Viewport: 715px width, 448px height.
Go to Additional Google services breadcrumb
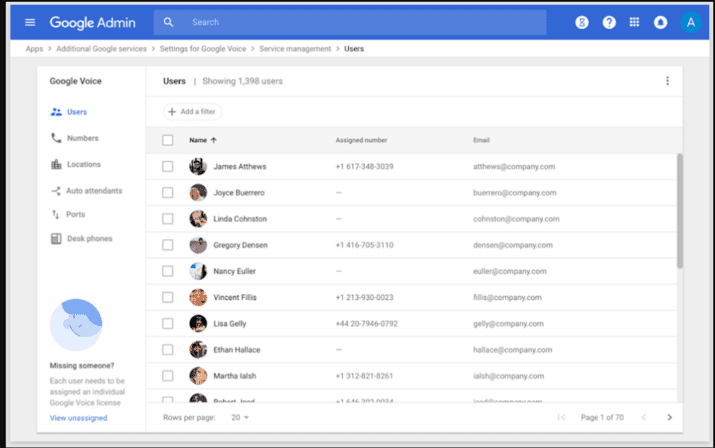pyautogui.click(x=101, y=49)
